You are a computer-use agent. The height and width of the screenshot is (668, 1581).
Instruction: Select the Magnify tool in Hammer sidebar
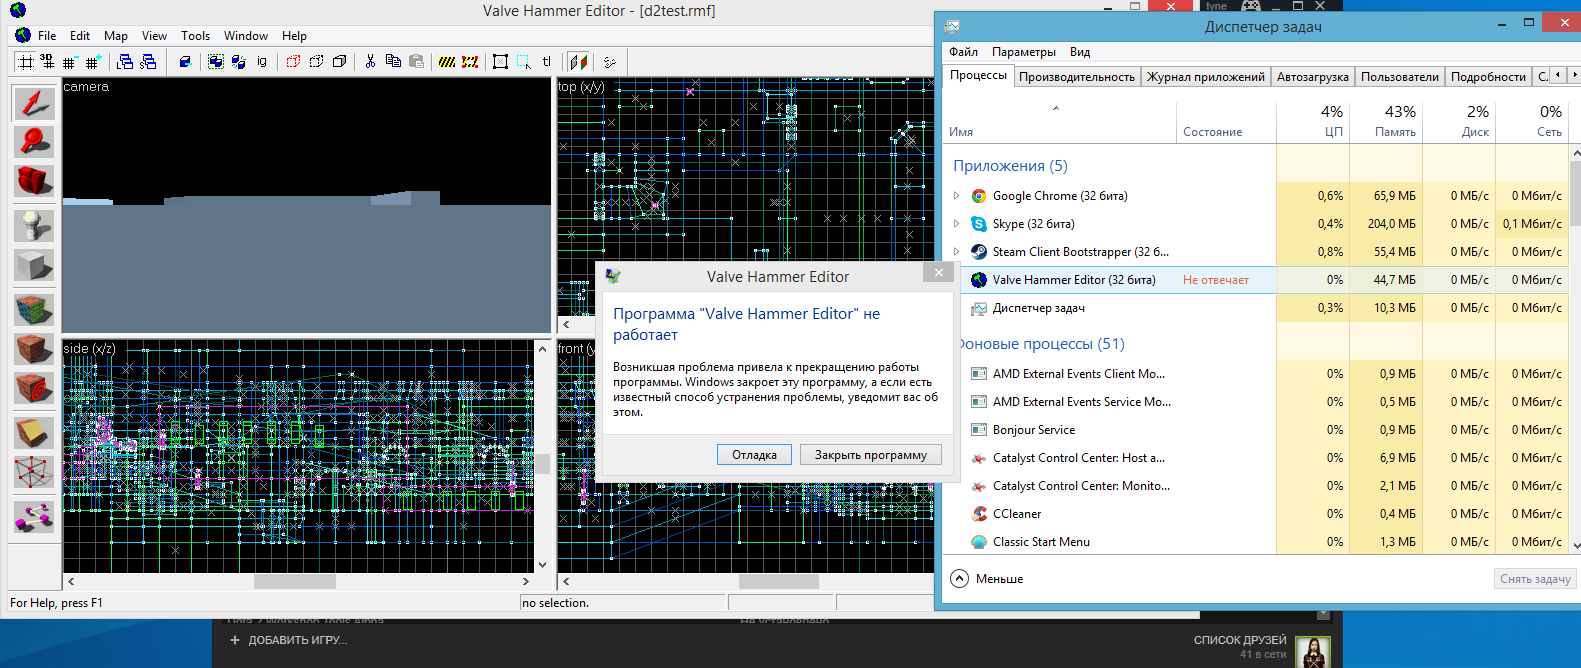pyautogui.click(x=34, y=142)
